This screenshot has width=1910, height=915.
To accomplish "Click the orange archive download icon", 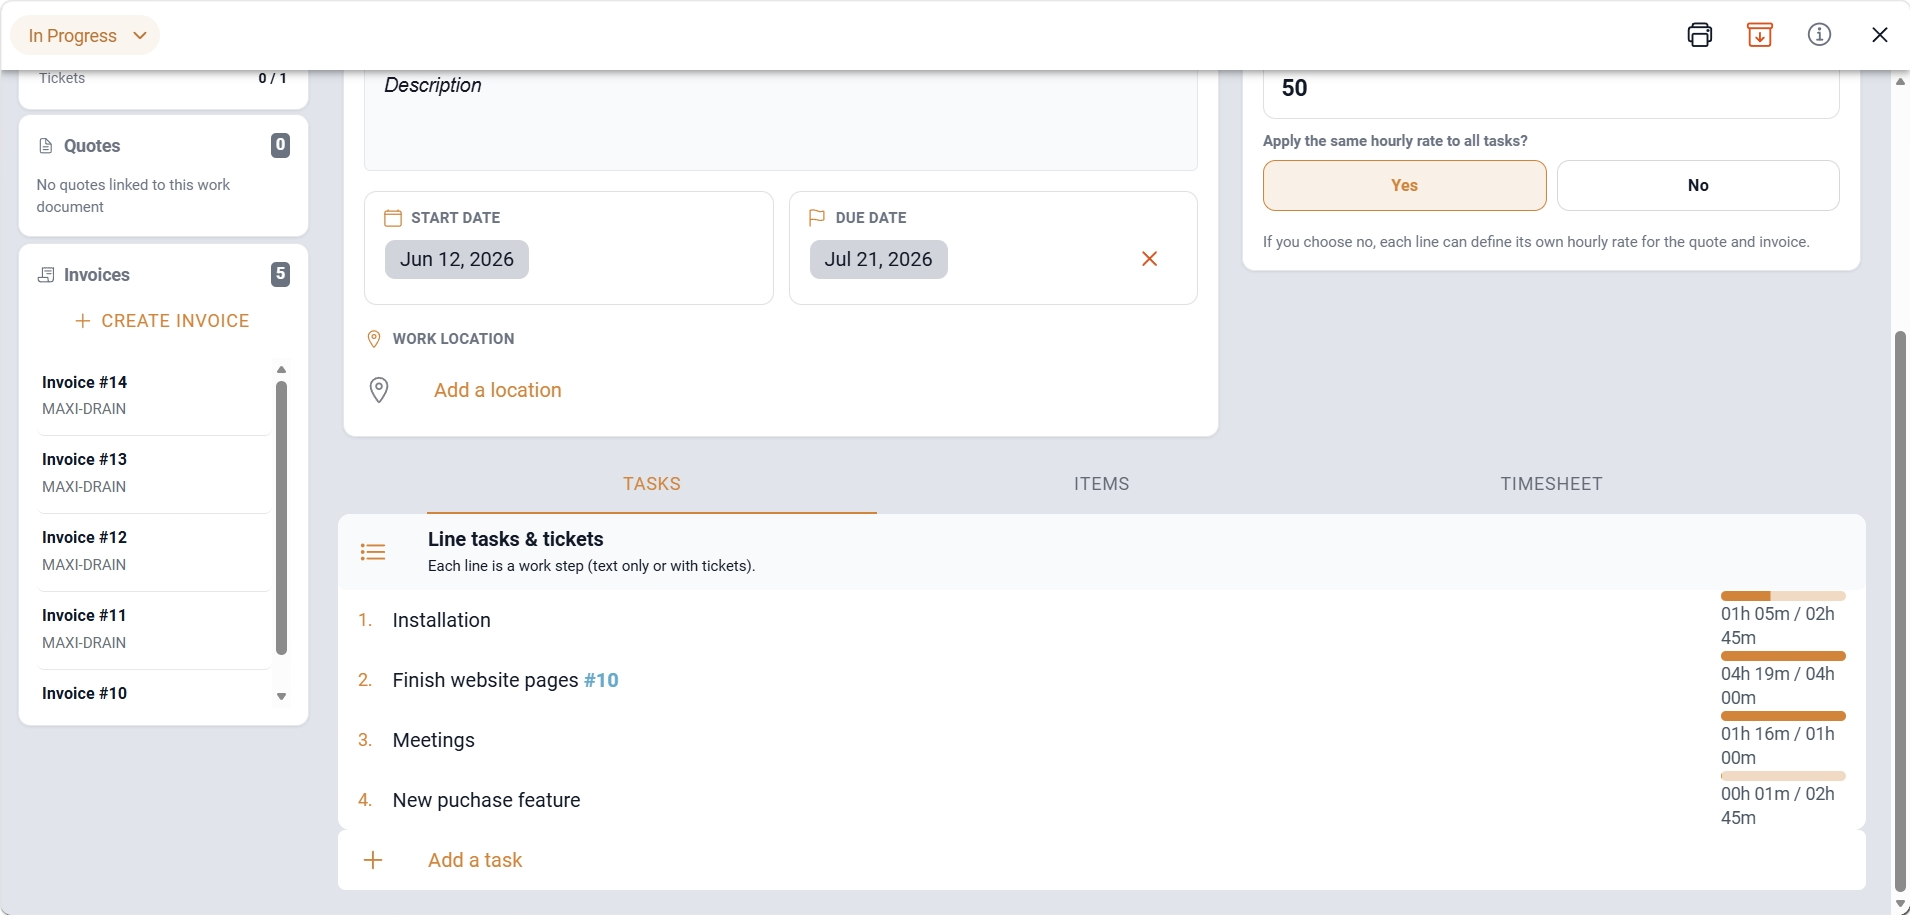I will tap(1760, 35).
